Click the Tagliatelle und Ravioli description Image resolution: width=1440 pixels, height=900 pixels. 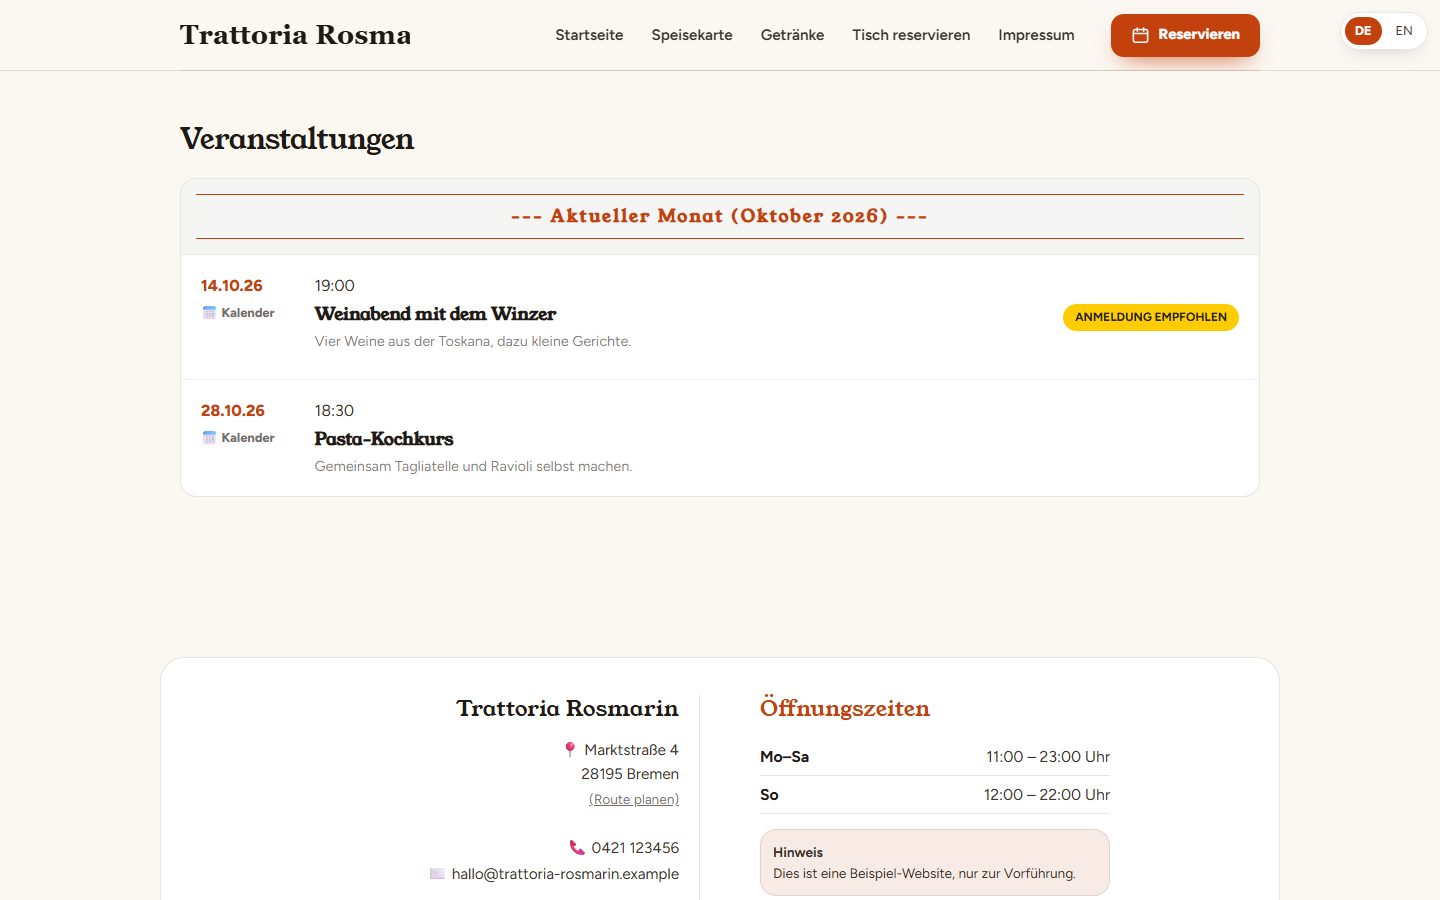pyautogui.click(x=474, y=466)
